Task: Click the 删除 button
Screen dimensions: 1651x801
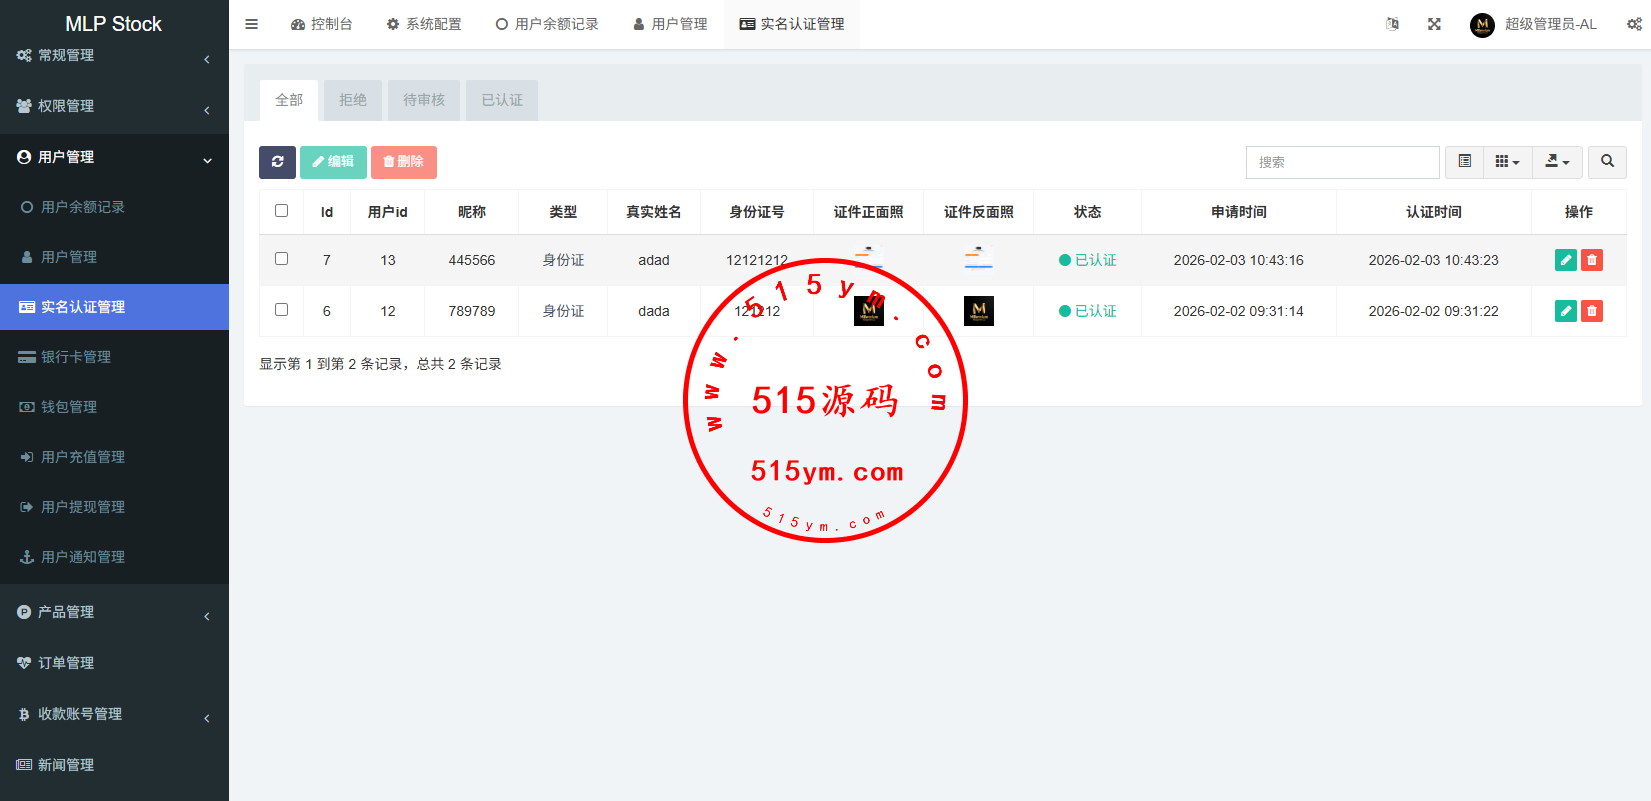Action: 404,162
